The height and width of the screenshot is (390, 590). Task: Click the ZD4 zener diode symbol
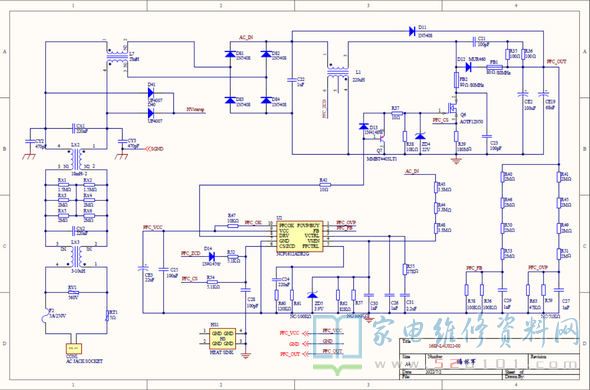[420, 136]
